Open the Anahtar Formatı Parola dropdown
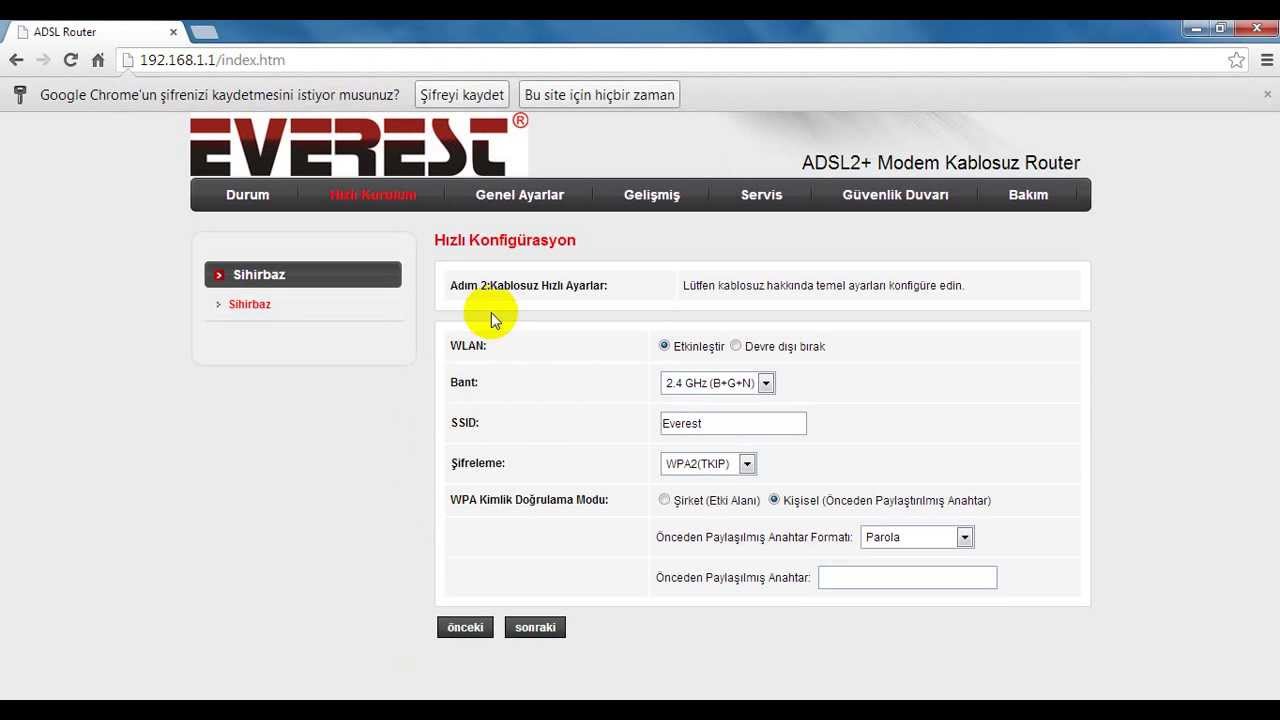This screenshot has height=720, width=1280. pos(917,537)
